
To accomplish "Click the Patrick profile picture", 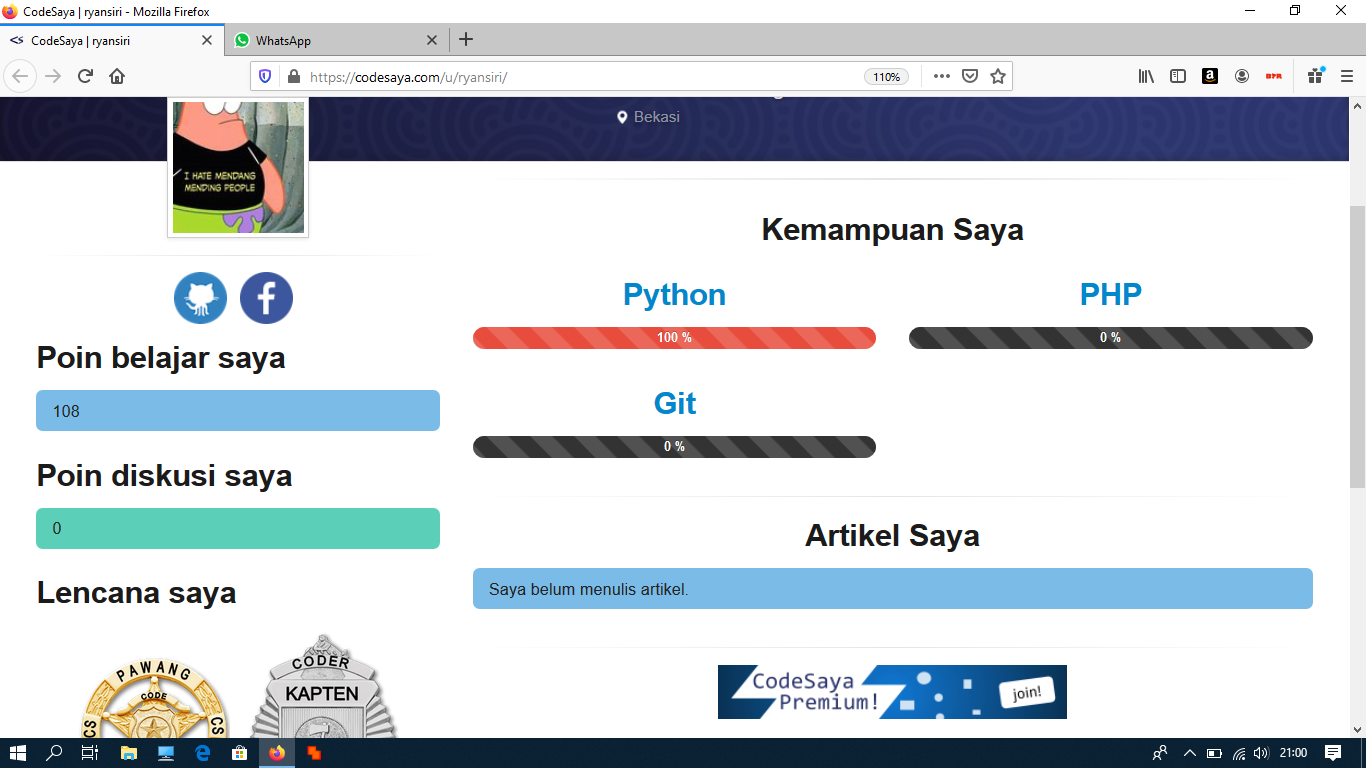I will (x=238, y=167).
